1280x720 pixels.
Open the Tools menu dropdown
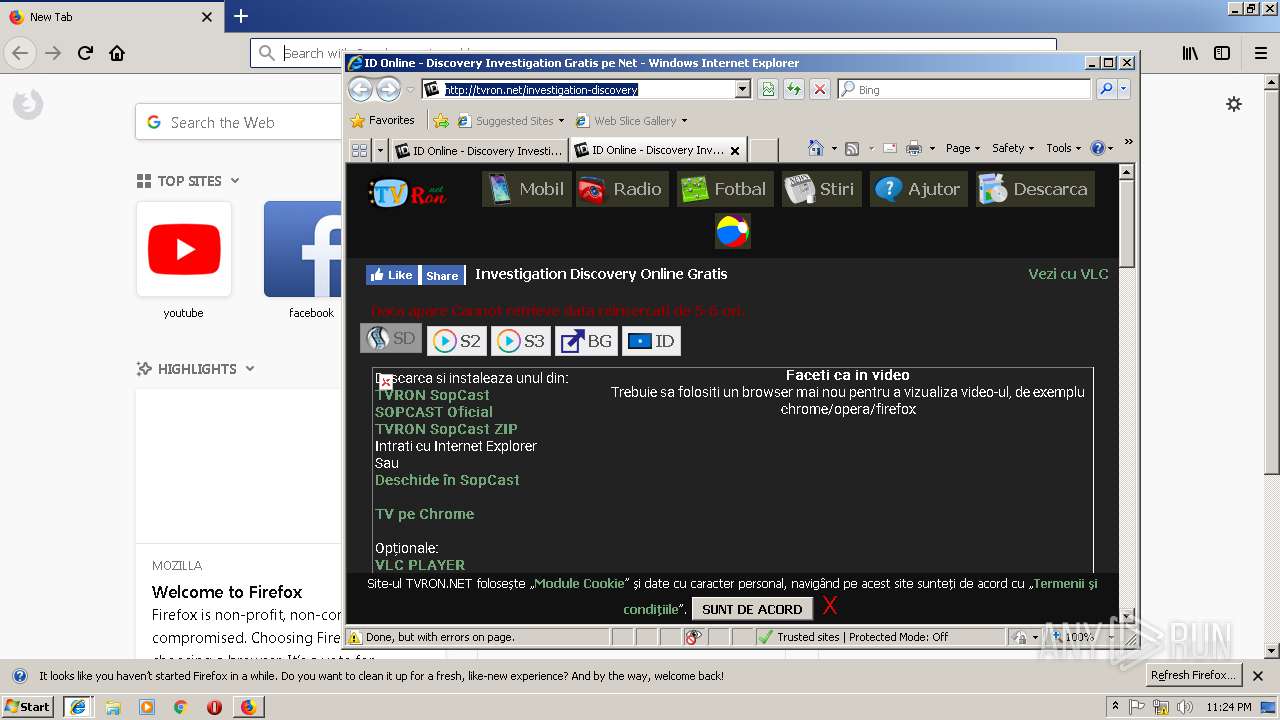(x=1063, y=148)
